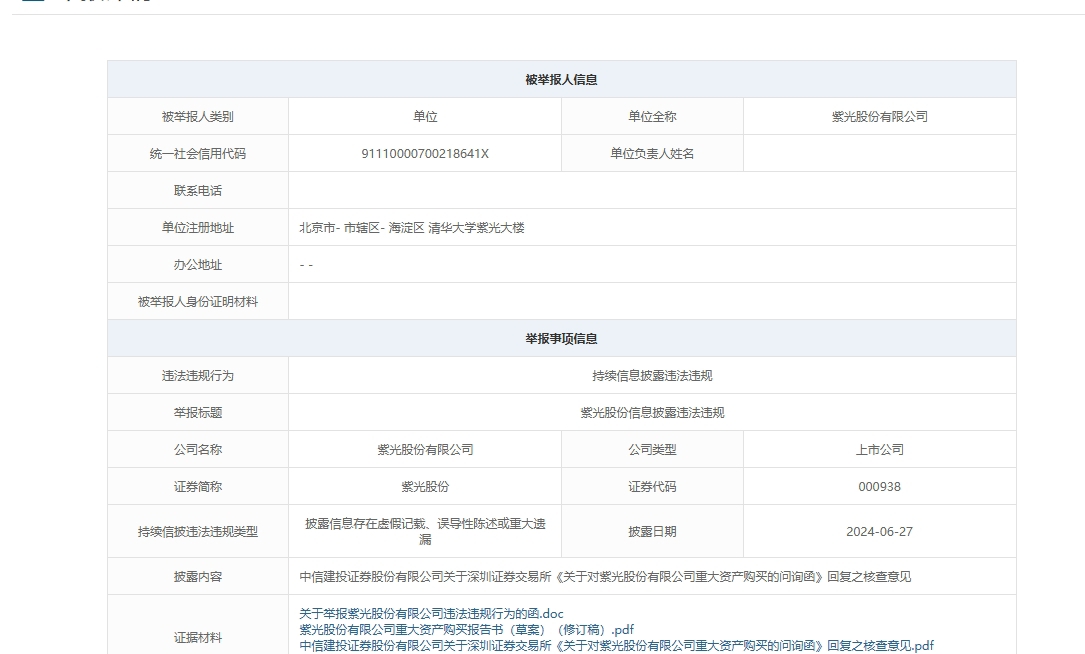Select the report title 紫光股份信息披露违法违规
The image size is (1085, 654).
click(x=652, y=412)
